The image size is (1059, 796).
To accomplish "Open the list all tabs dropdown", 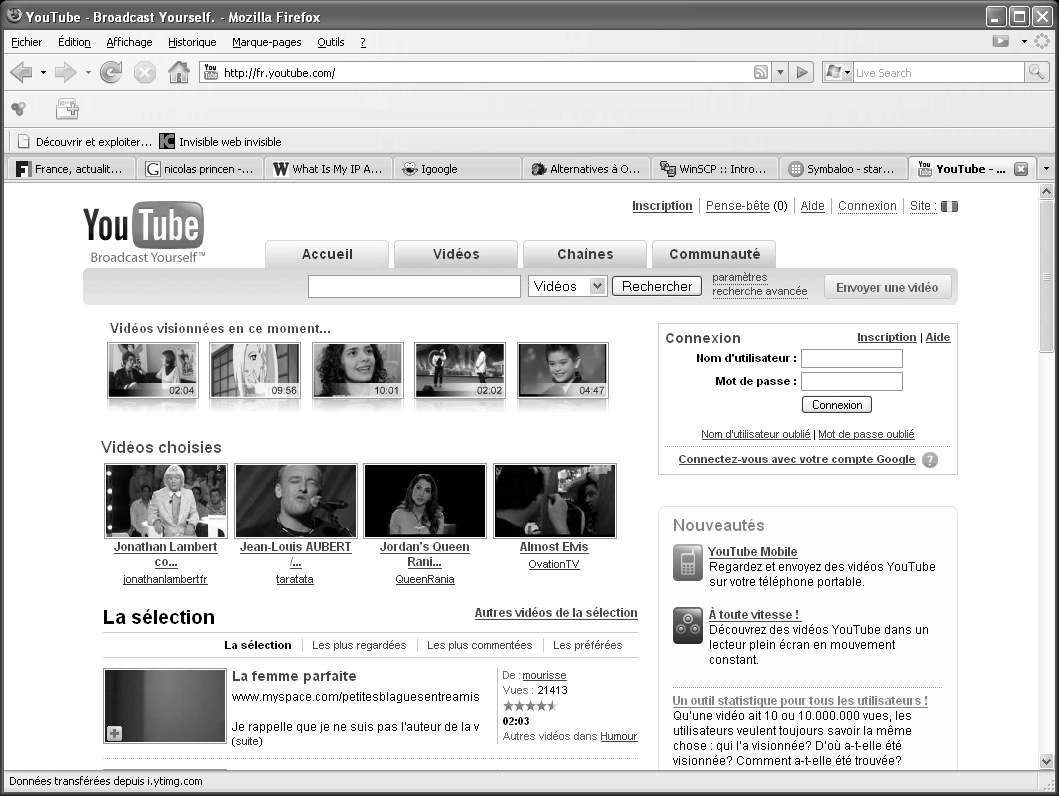I will point(1046,169).
